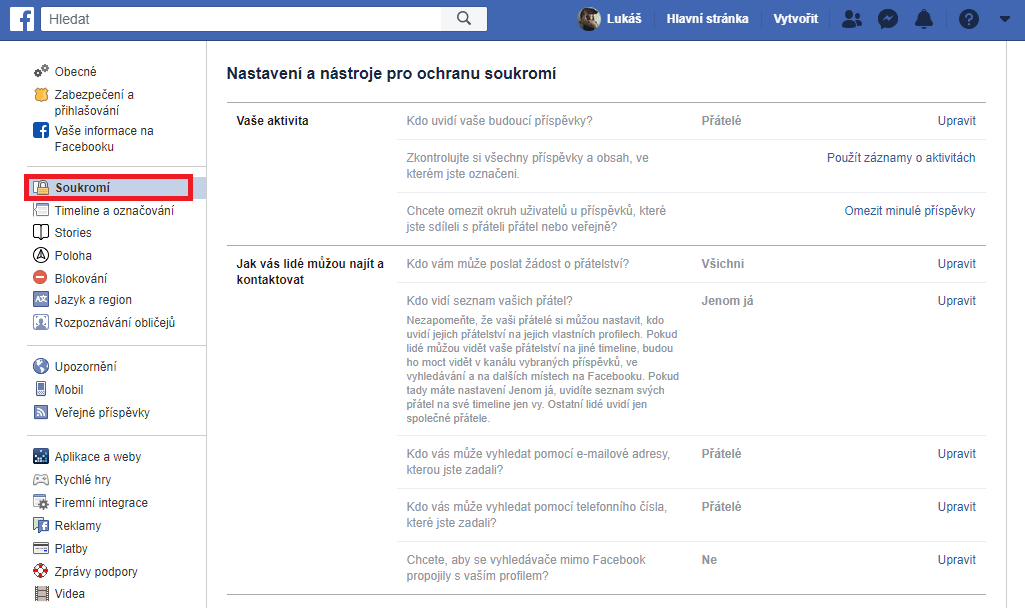Click Omezit minulé příspěvky link
The height and width of the screenshot is (608, 1025).
[x=909, y=211]
